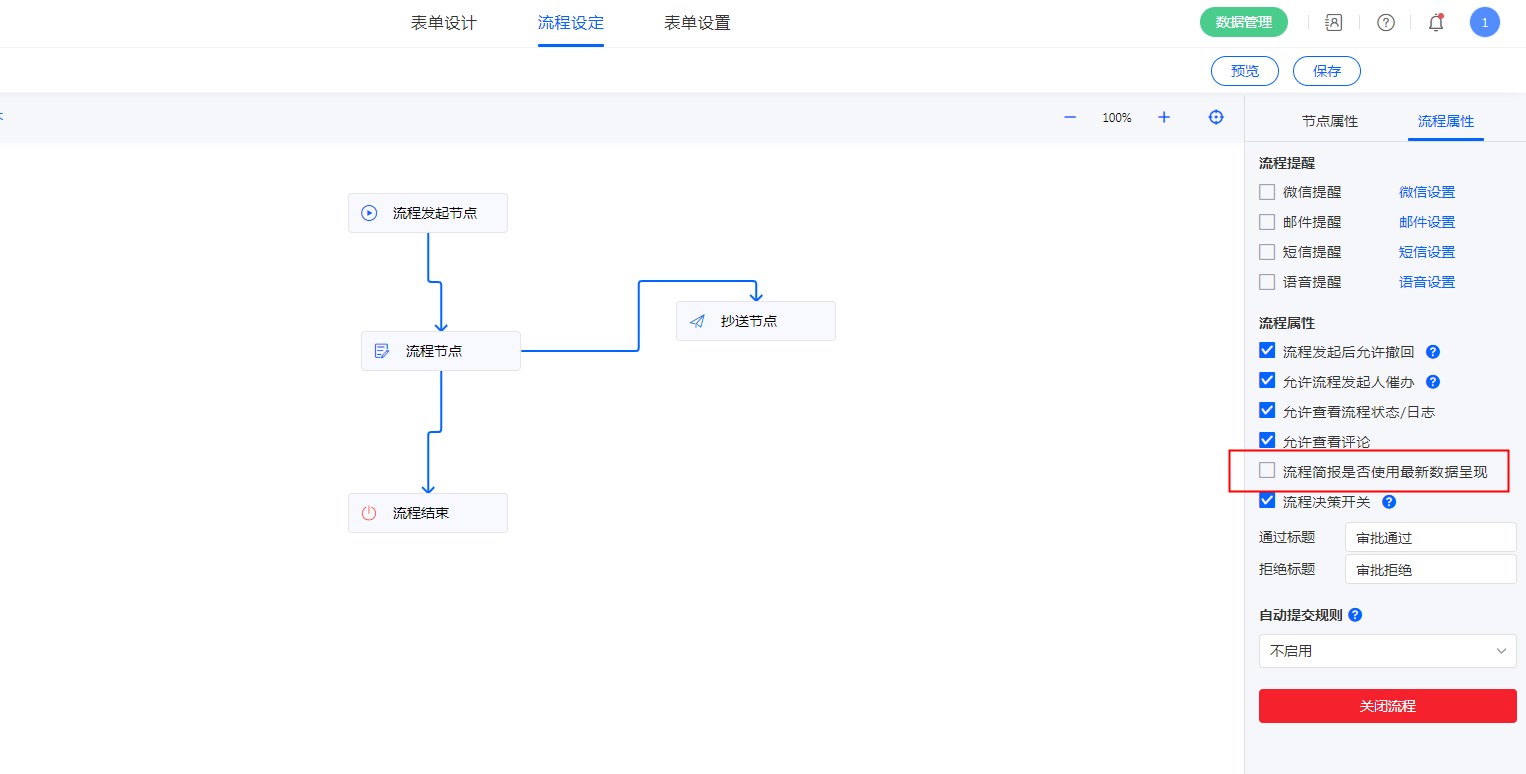This screenshot has width=1526, height=774.
Task: Open the contacts book icon in header
Action: pos(1333,23)
